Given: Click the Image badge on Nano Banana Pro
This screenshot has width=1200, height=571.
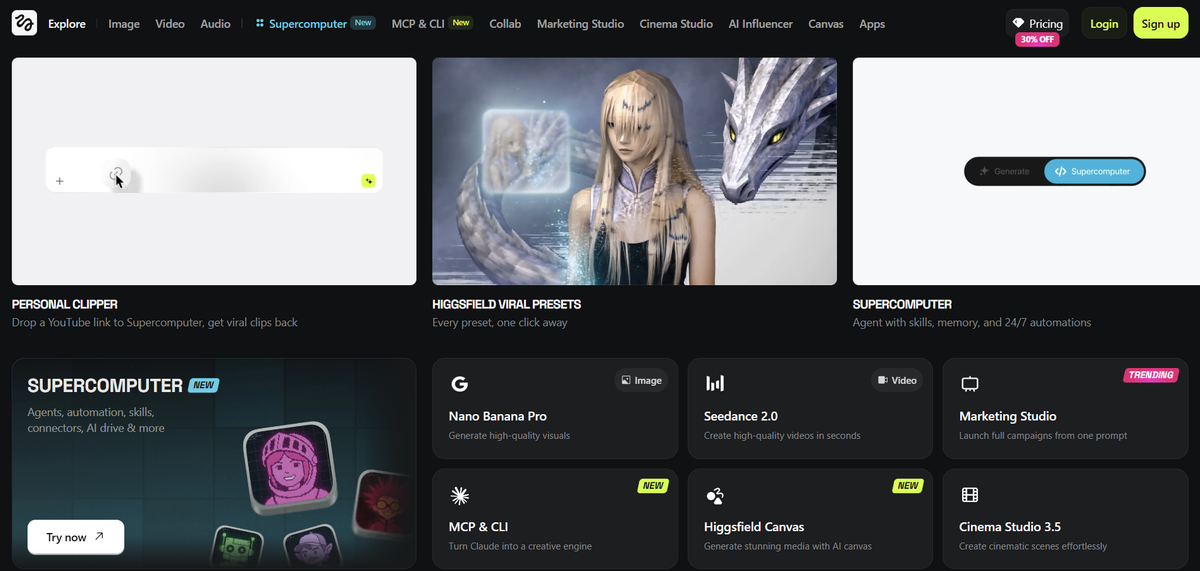Looking at the screenshot, I should click(x=641, y=380).
